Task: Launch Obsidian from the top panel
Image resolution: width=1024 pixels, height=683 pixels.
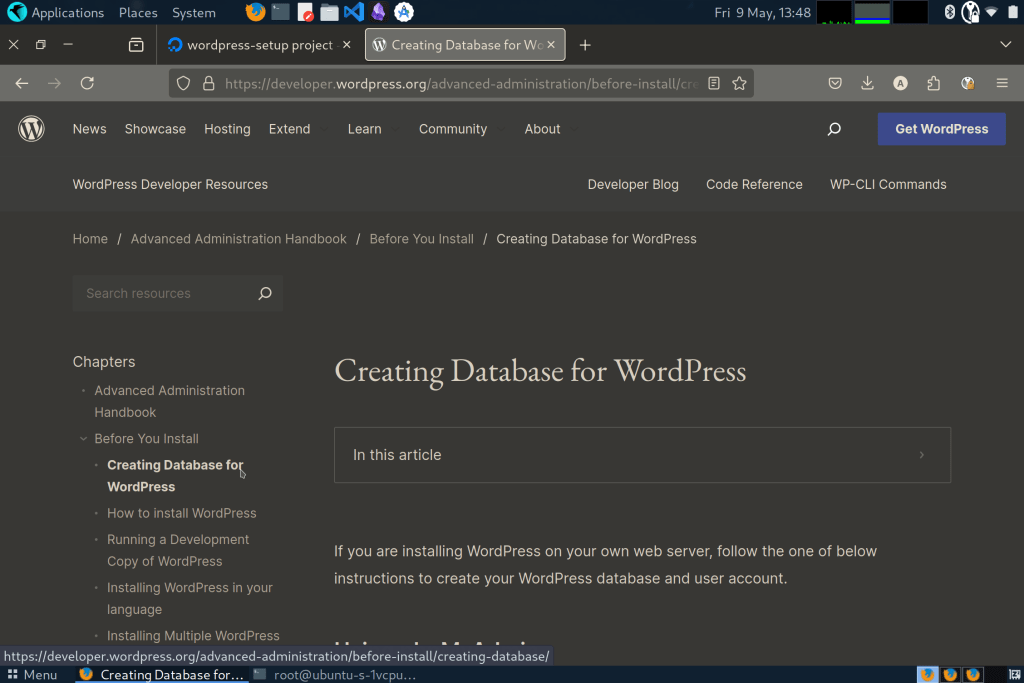Action: click(378, 12)
